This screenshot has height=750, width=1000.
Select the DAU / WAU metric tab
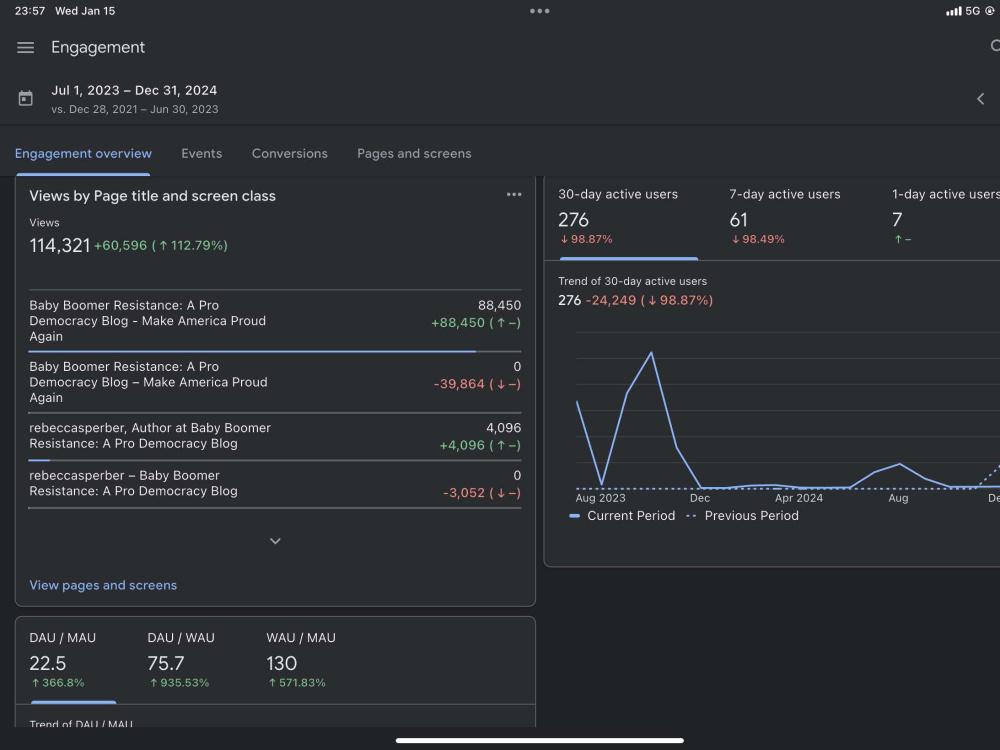181,659
